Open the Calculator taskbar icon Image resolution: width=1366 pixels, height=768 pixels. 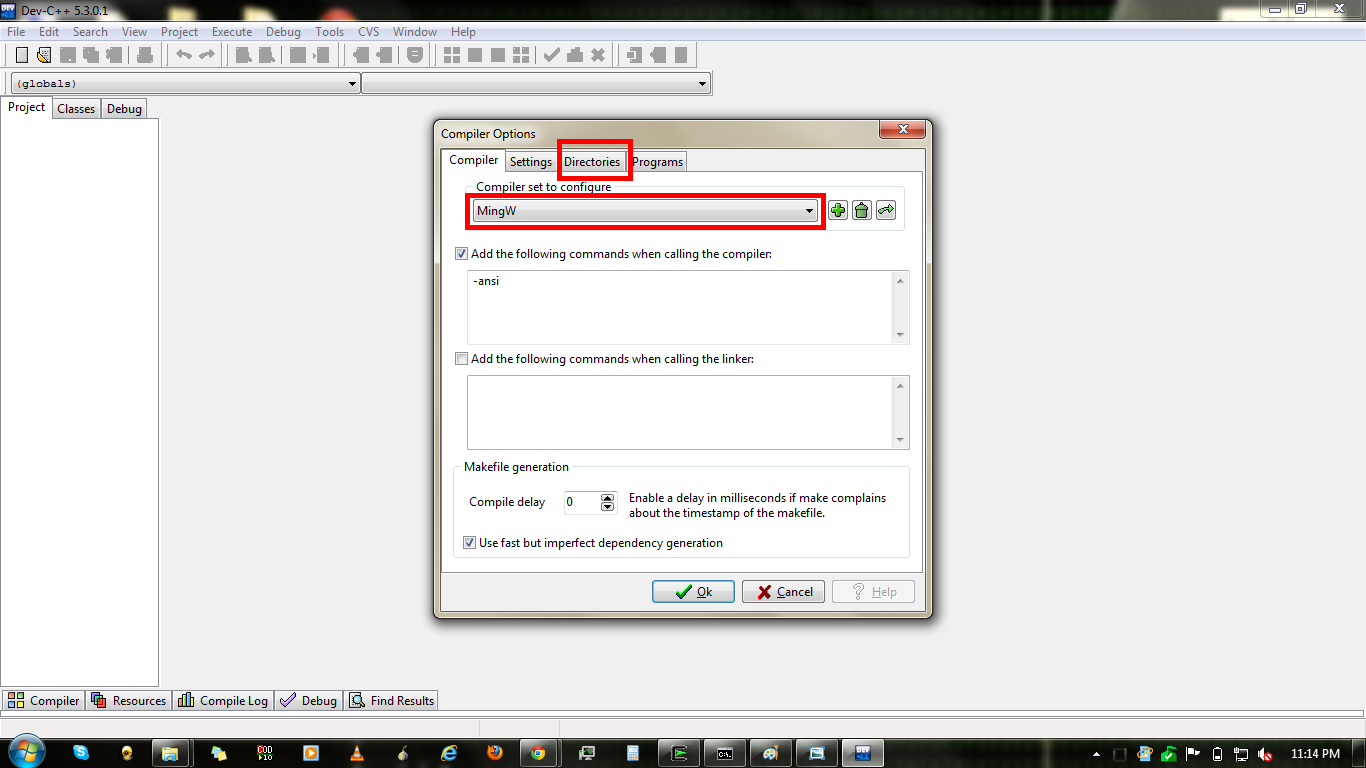point(633,753)
